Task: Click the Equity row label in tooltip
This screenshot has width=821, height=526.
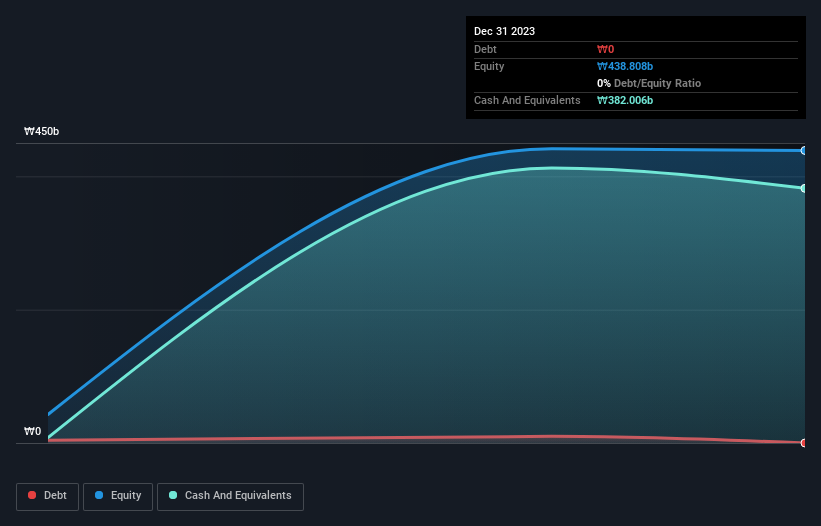Action: pos(489,66)
